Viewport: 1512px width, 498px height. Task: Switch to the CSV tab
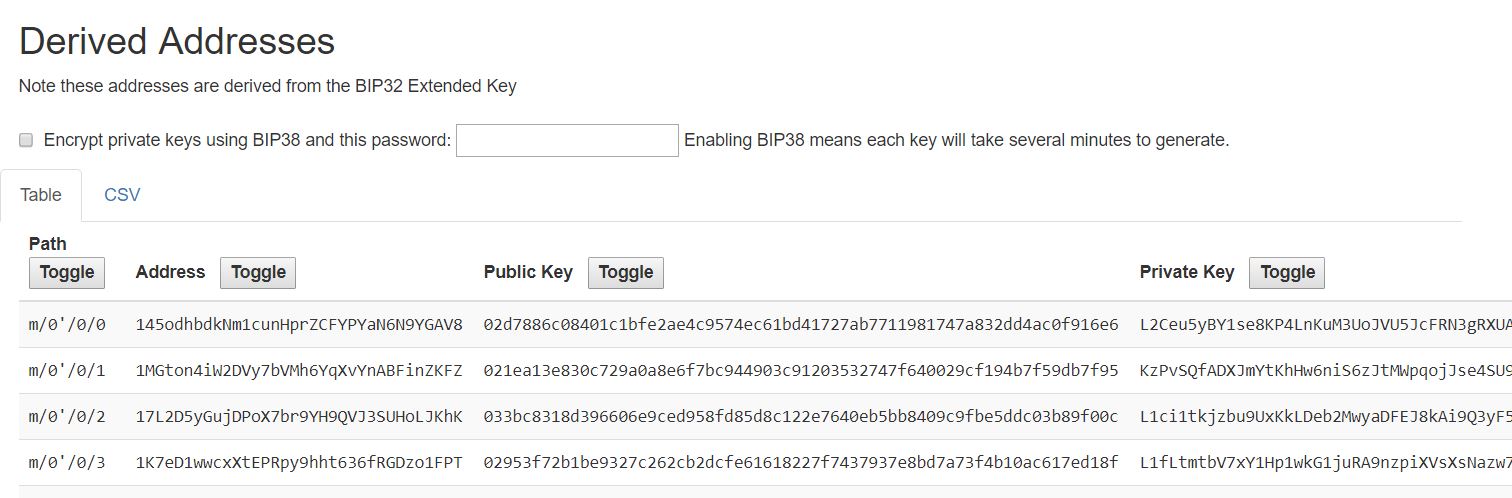(x=122, y=195)
